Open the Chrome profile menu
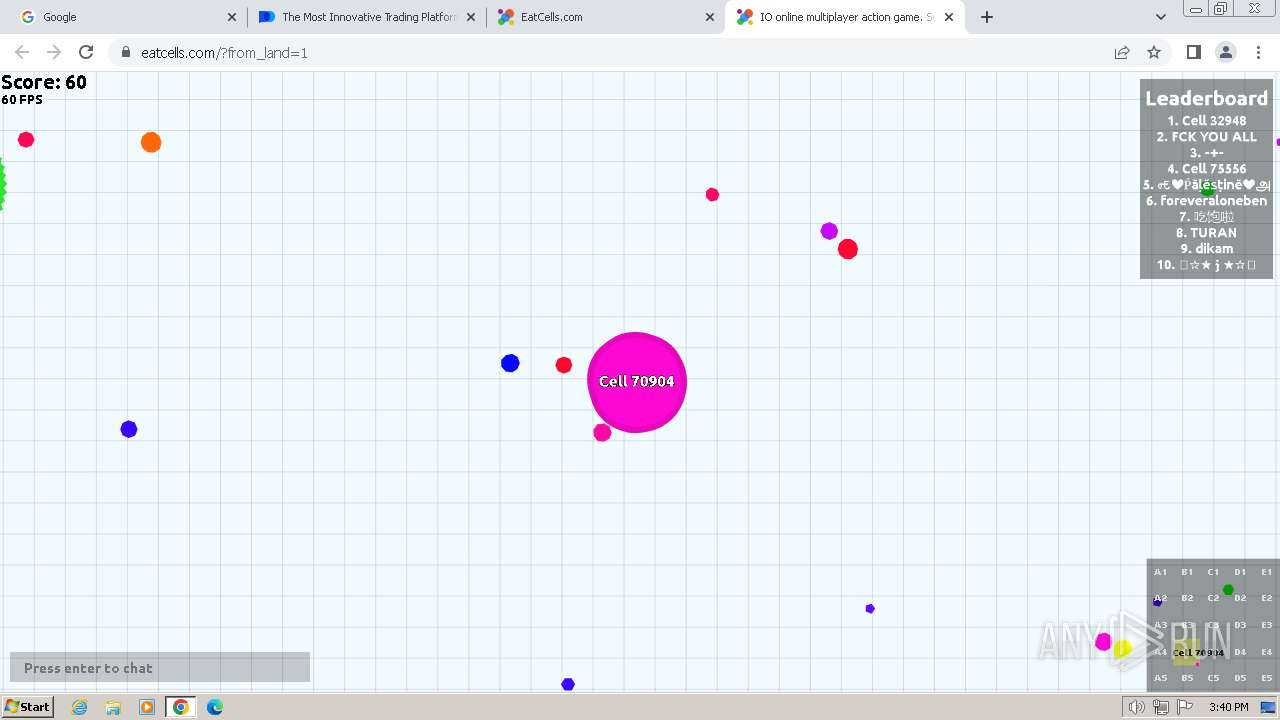Image resolution: width=1280 pixels, height=720 pixels. (x=1226, y=52)
